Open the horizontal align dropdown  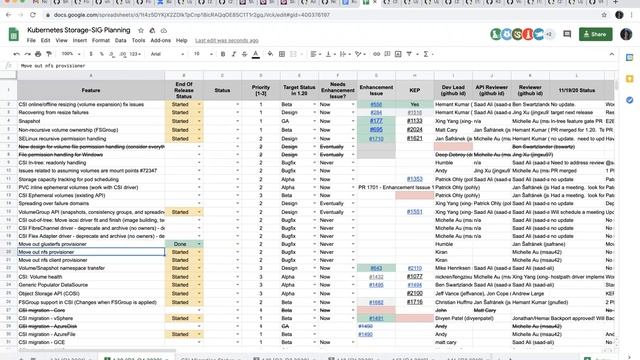315,54
